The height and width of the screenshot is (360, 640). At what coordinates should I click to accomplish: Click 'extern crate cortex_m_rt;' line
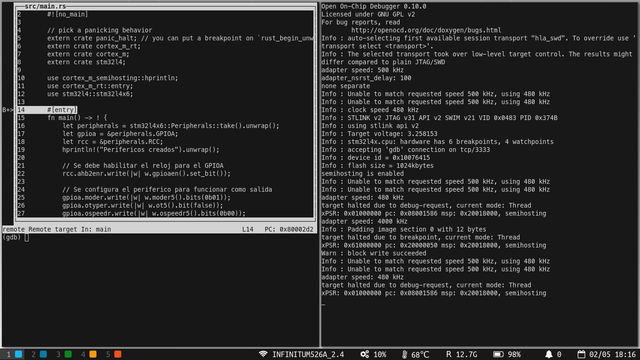click(x=94, y=46)
